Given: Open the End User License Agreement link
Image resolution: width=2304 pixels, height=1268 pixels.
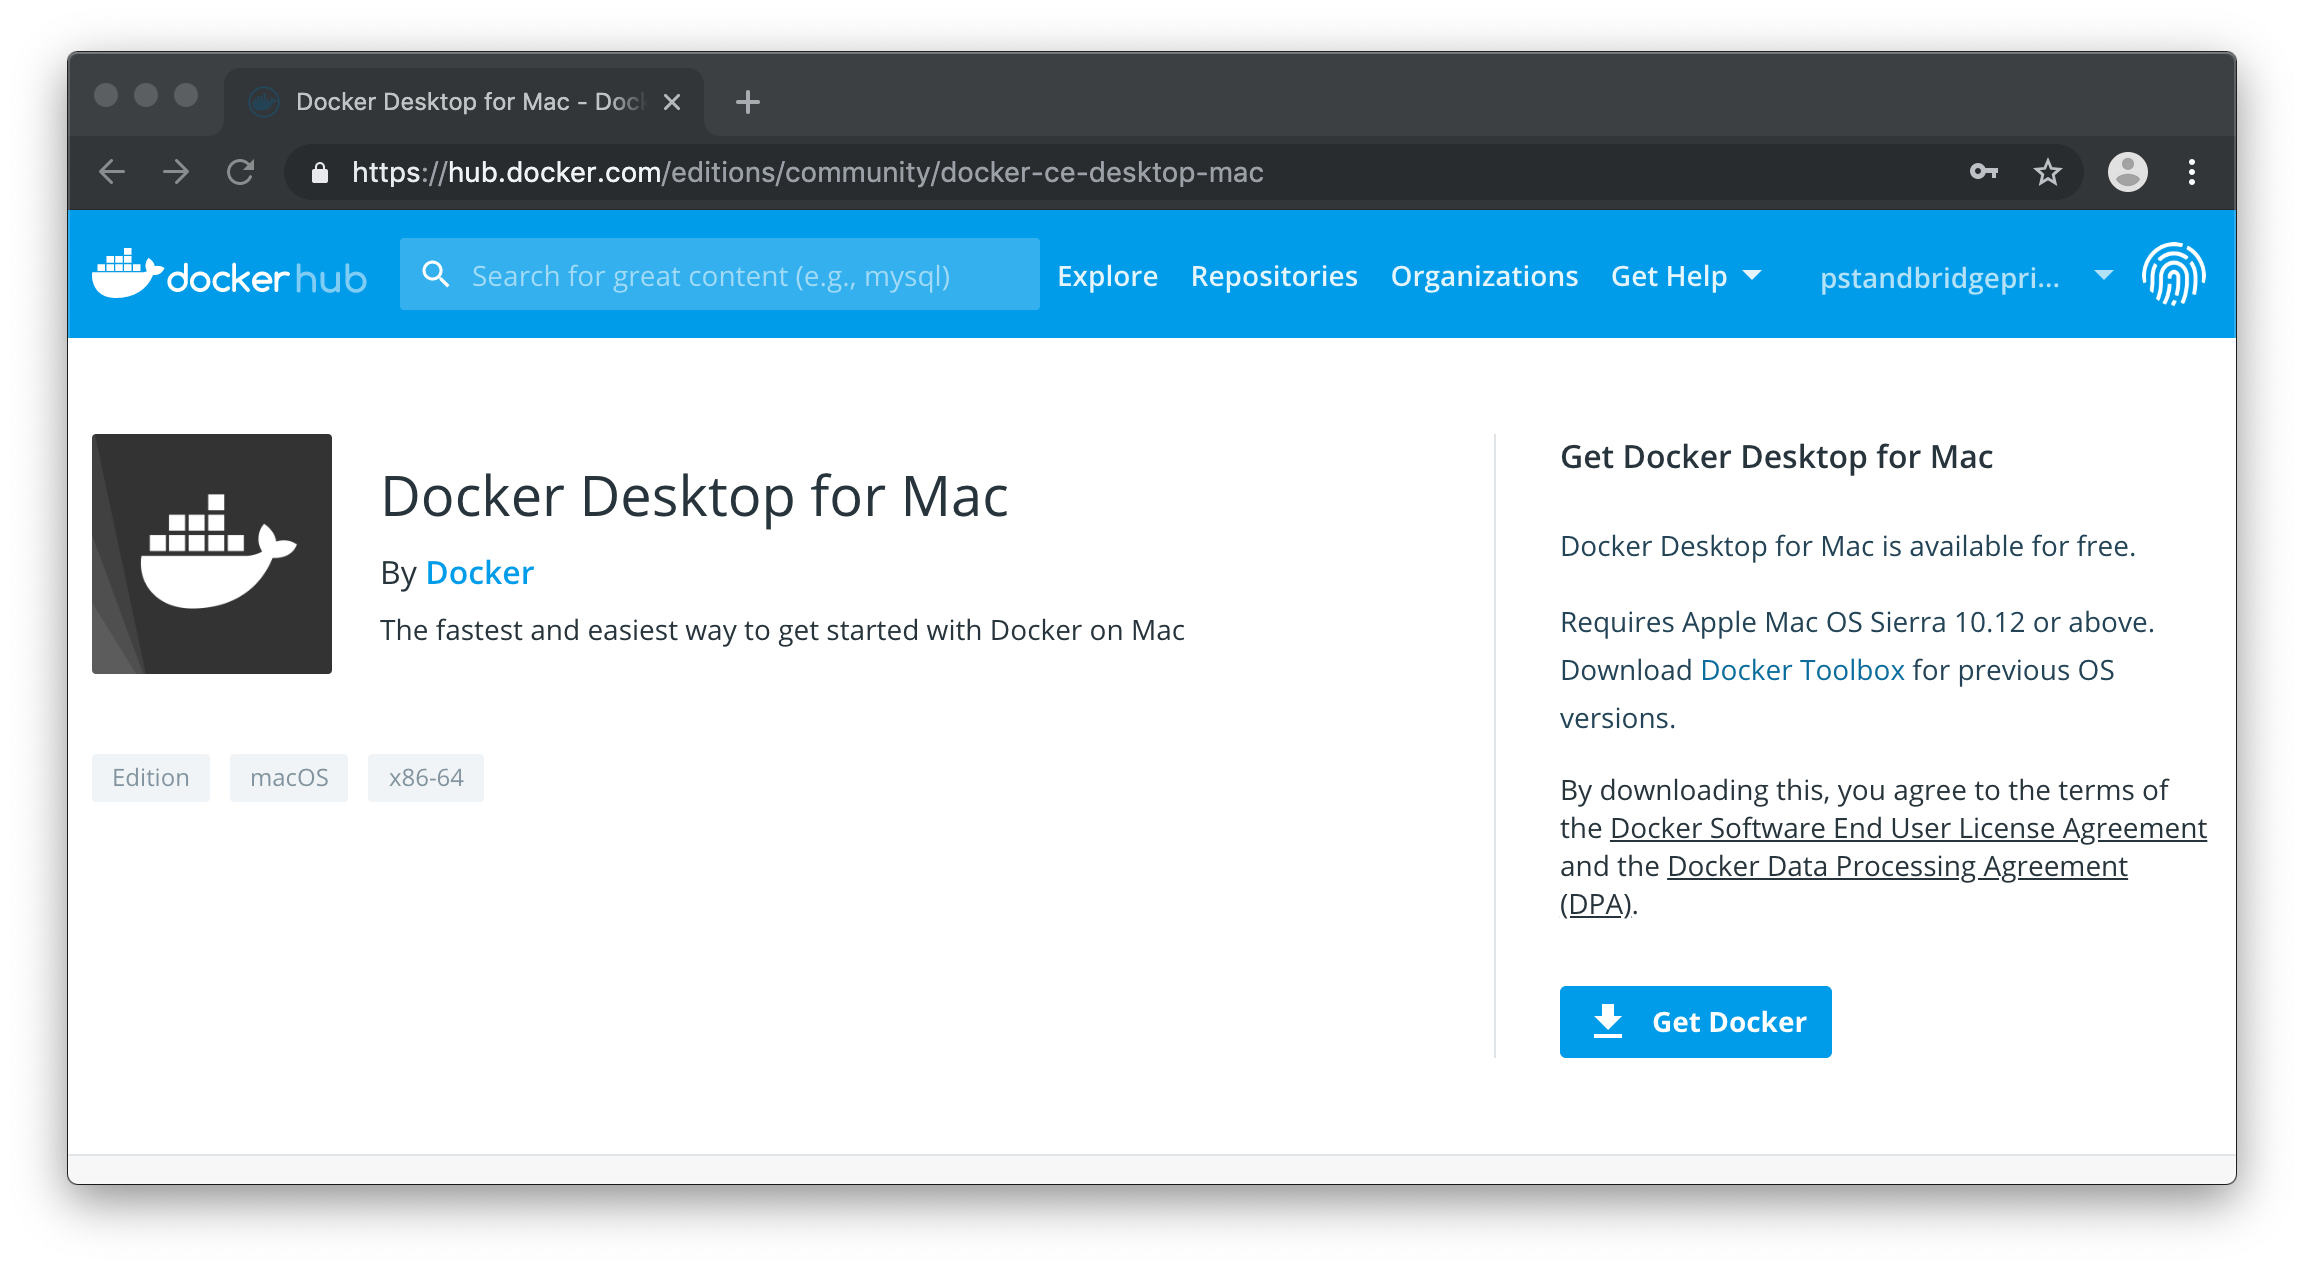Looking at the screenshot, I should click(1907, 828).
